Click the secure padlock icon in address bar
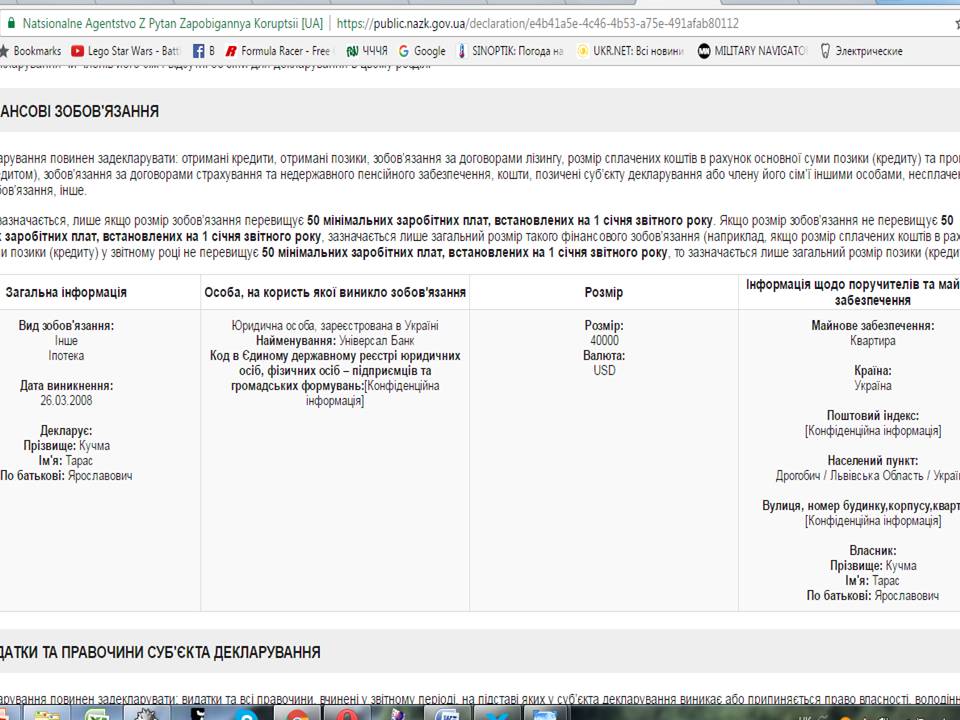 (x=8, y=22)
